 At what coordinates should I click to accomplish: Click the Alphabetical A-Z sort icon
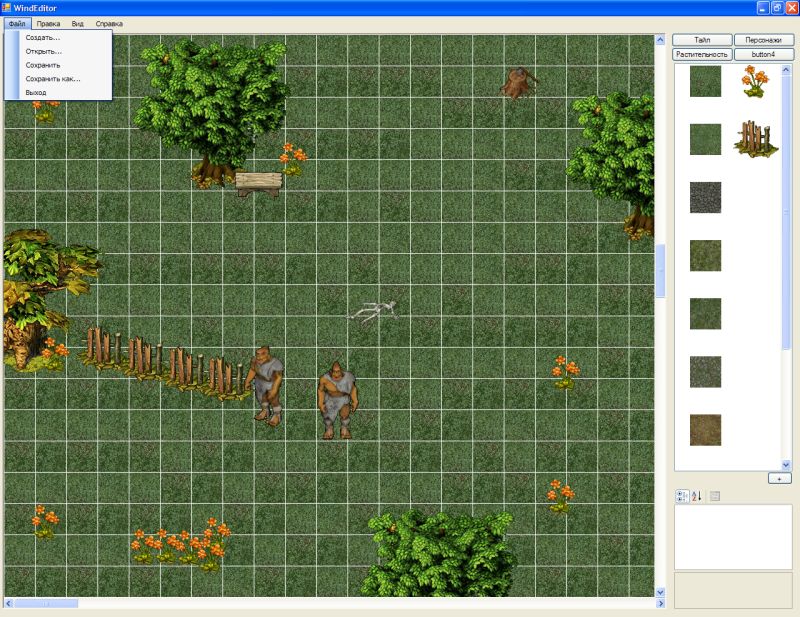697,496
